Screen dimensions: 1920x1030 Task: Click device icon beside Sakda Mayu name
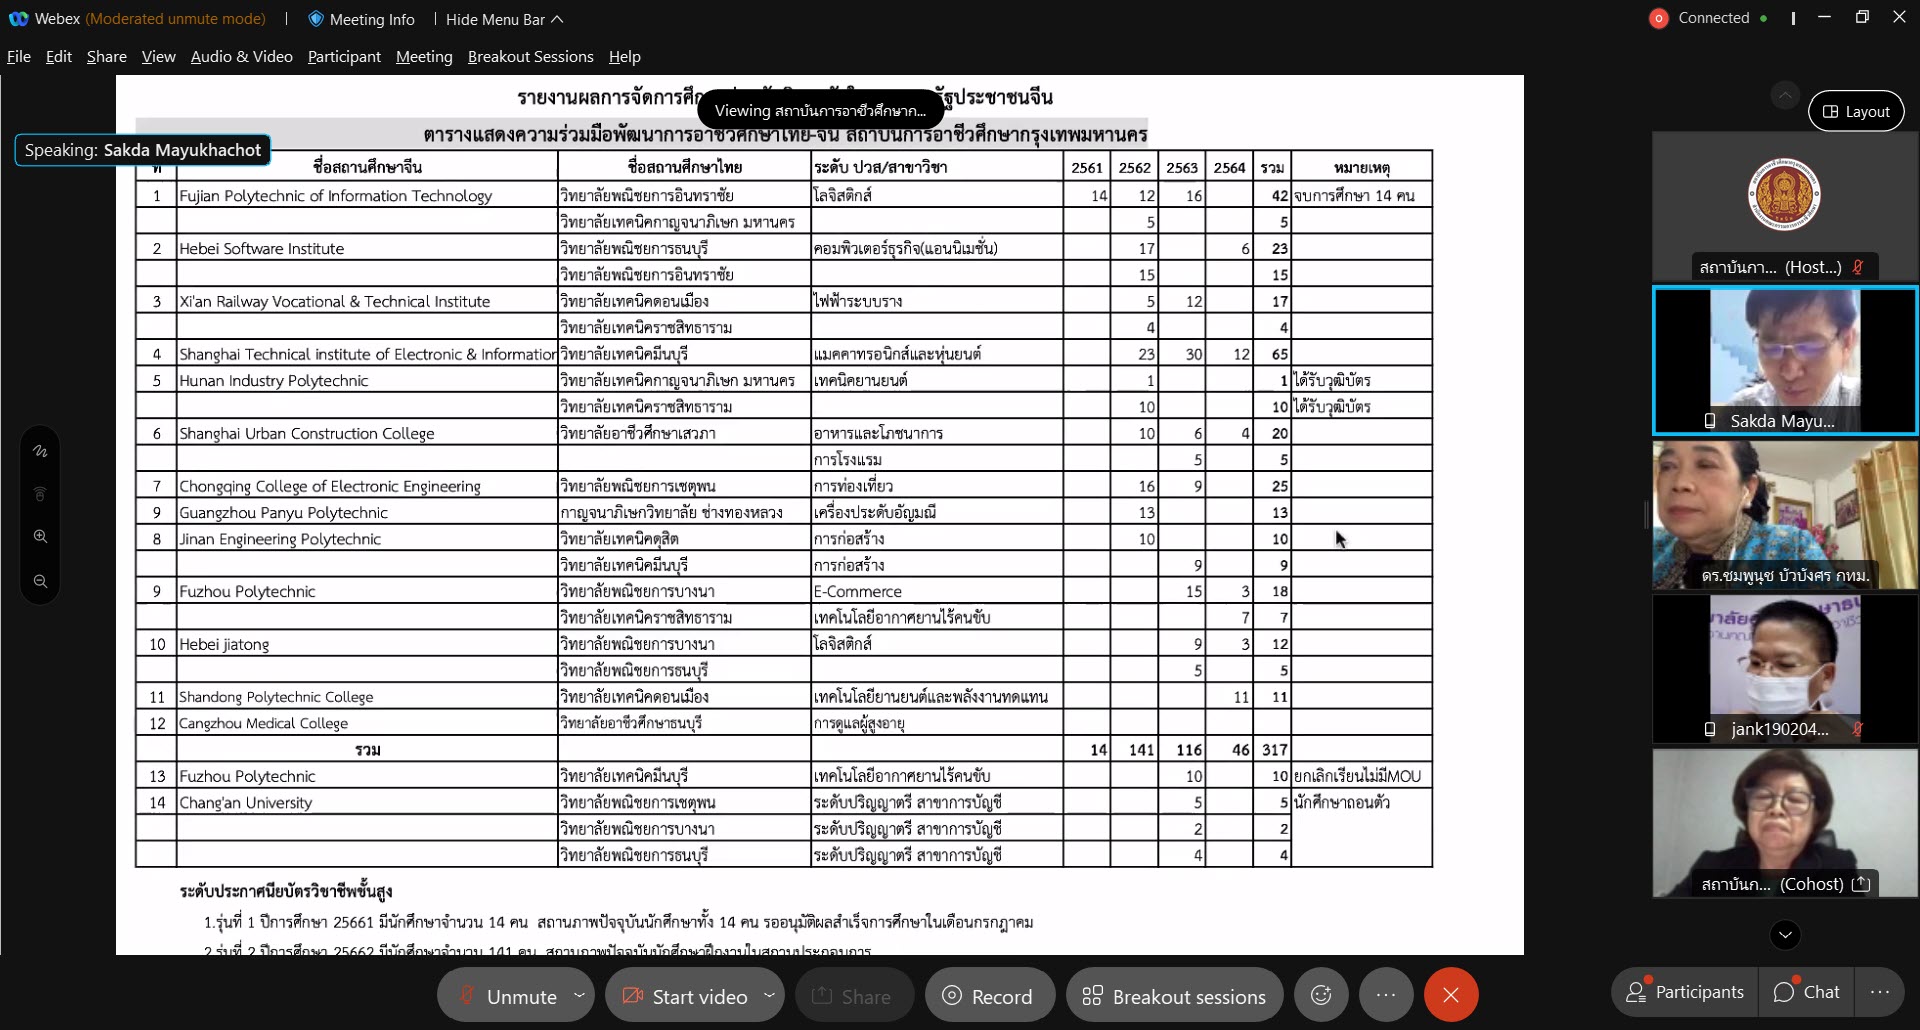point(1710,421)
